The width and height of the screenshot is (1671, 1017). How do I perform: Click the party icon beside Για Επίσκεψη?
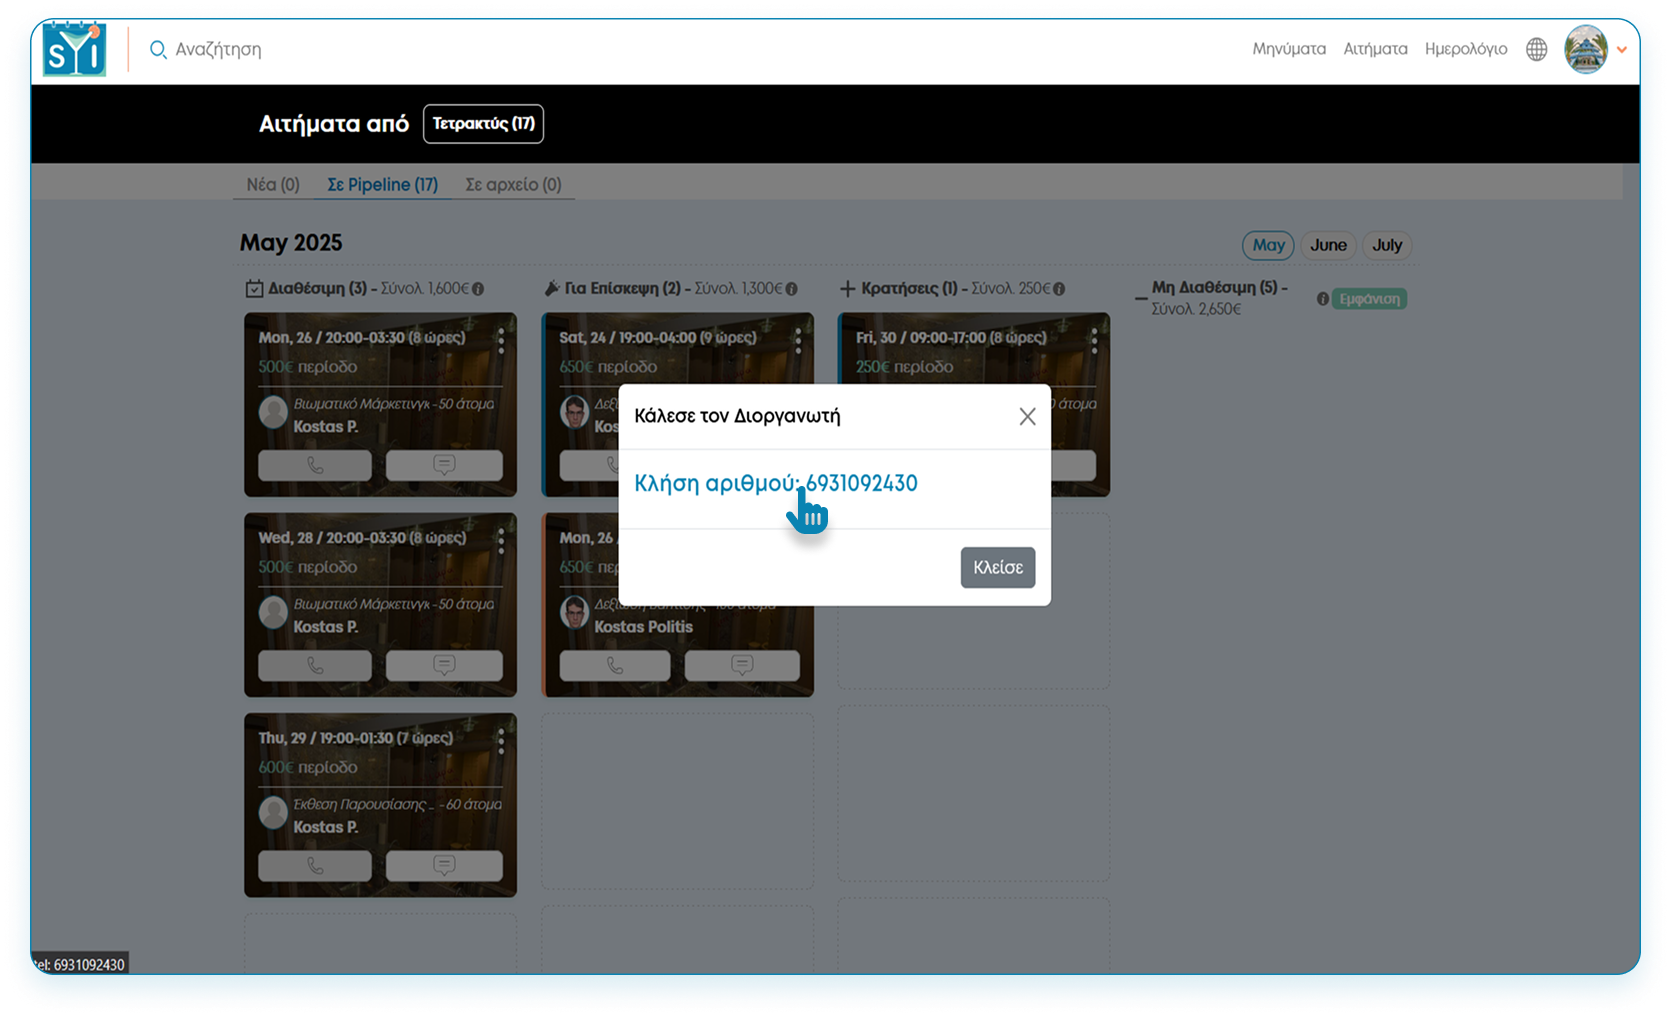coord(552,288)
